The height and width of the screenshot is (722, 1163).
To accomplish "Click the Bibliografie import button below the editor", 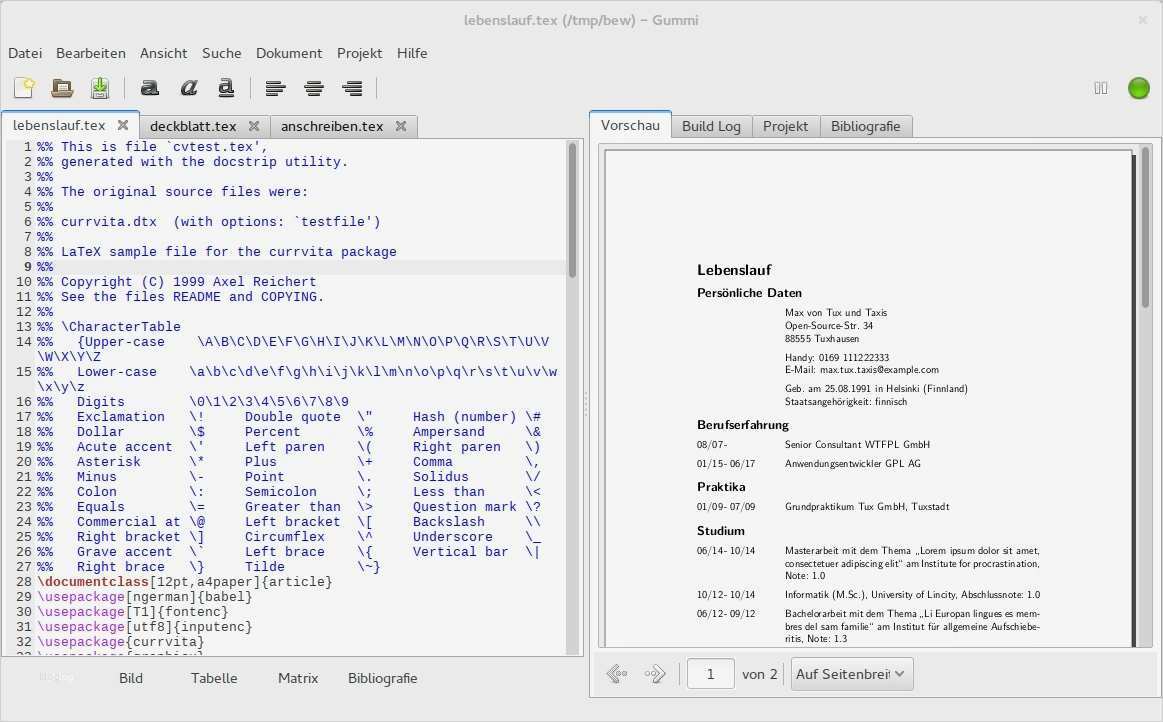I will pos(383,678).
